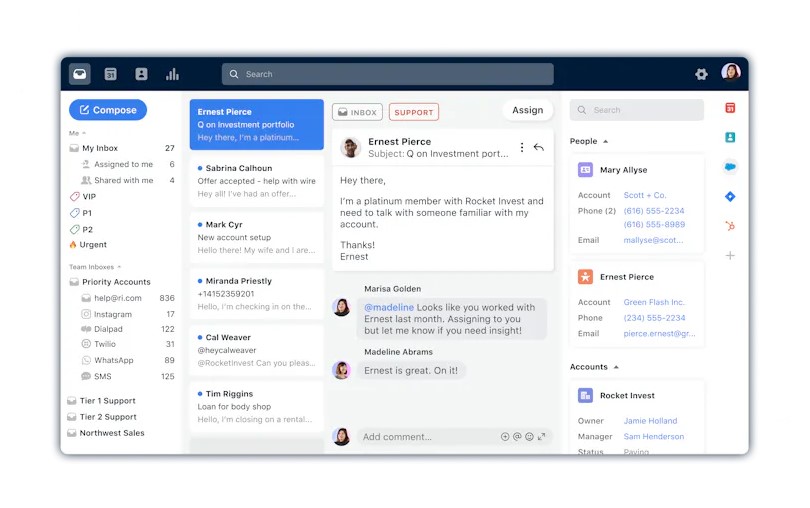Viewport: 810px width, 508px height.
Task: Open the contacts icon in top bar
Action: (141, 74)
